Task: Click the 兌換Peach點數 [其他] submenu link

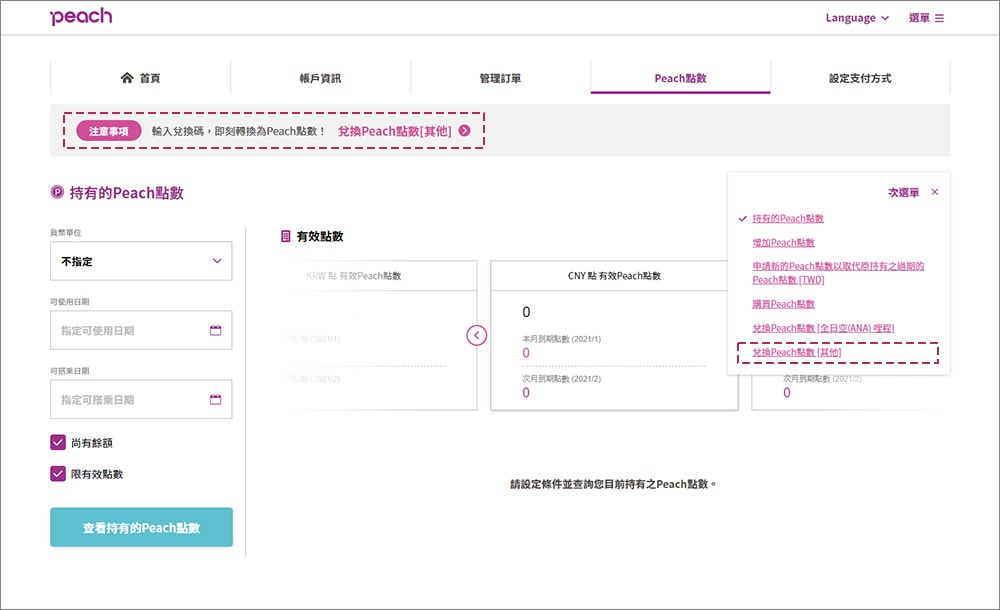Action: pos(797,352)
